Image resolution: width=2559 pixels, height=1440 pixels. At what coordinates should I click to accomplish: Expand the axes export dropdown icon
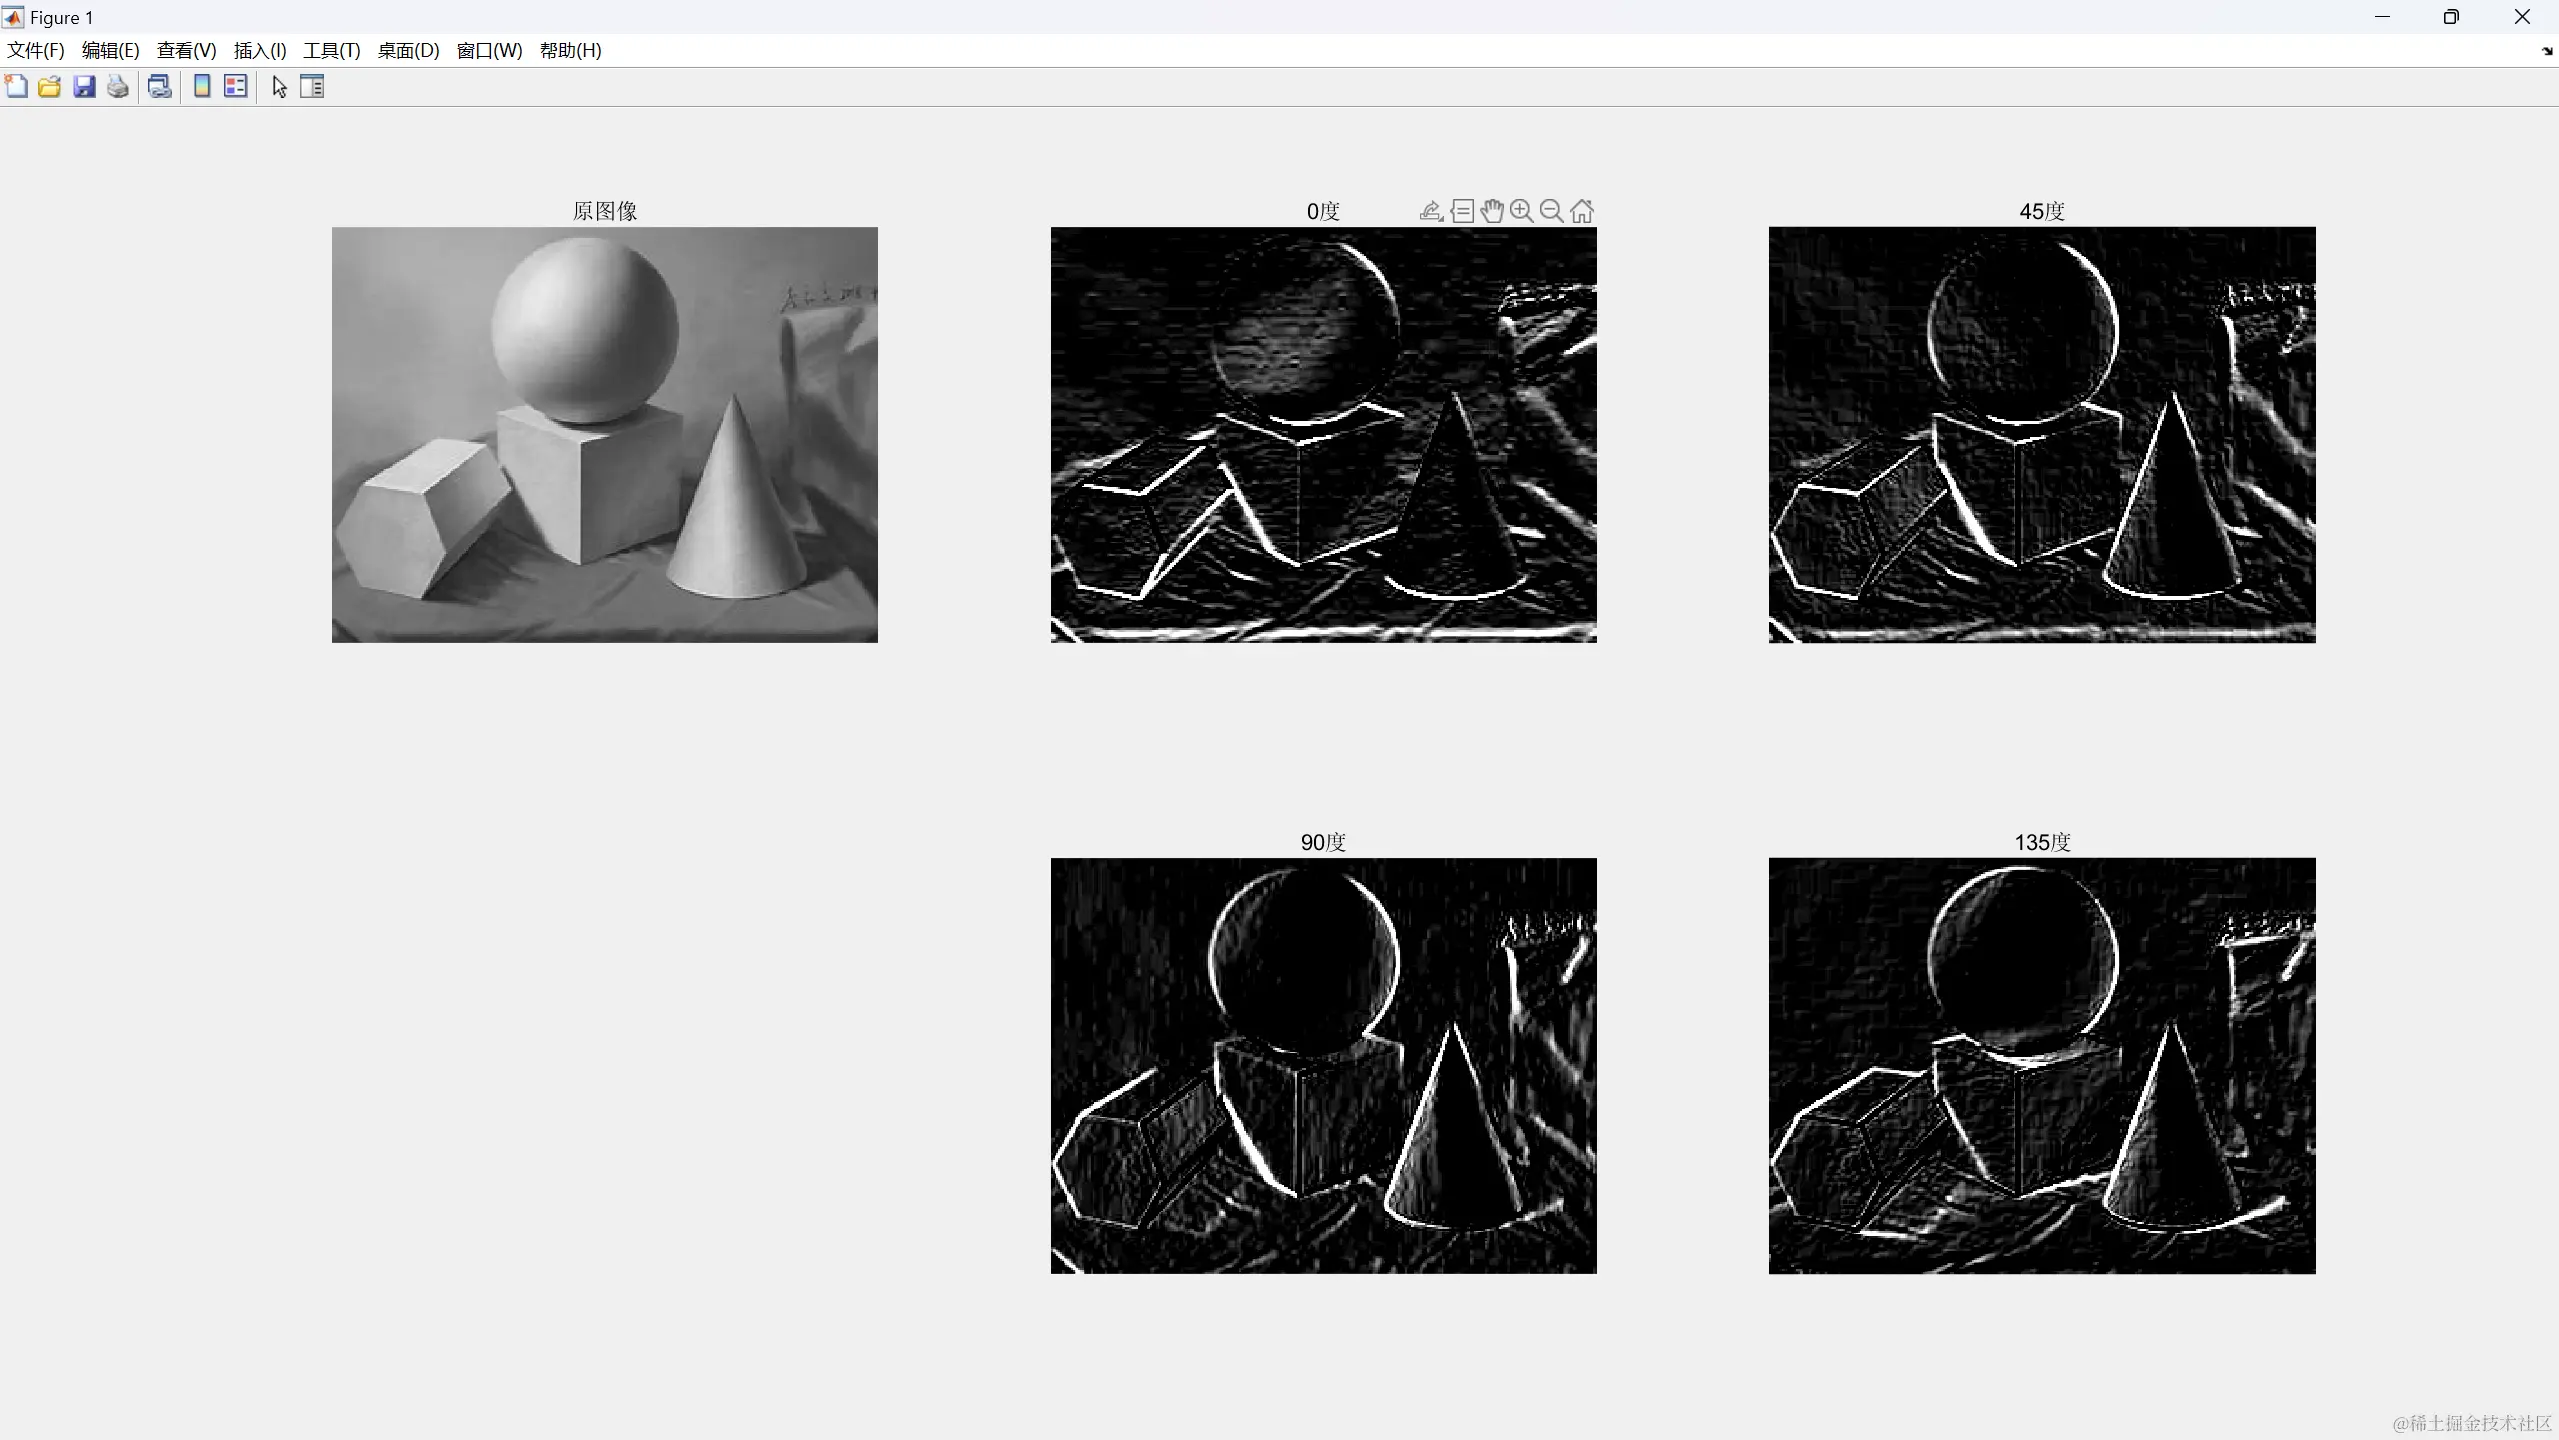click(x=1431, y=211)
